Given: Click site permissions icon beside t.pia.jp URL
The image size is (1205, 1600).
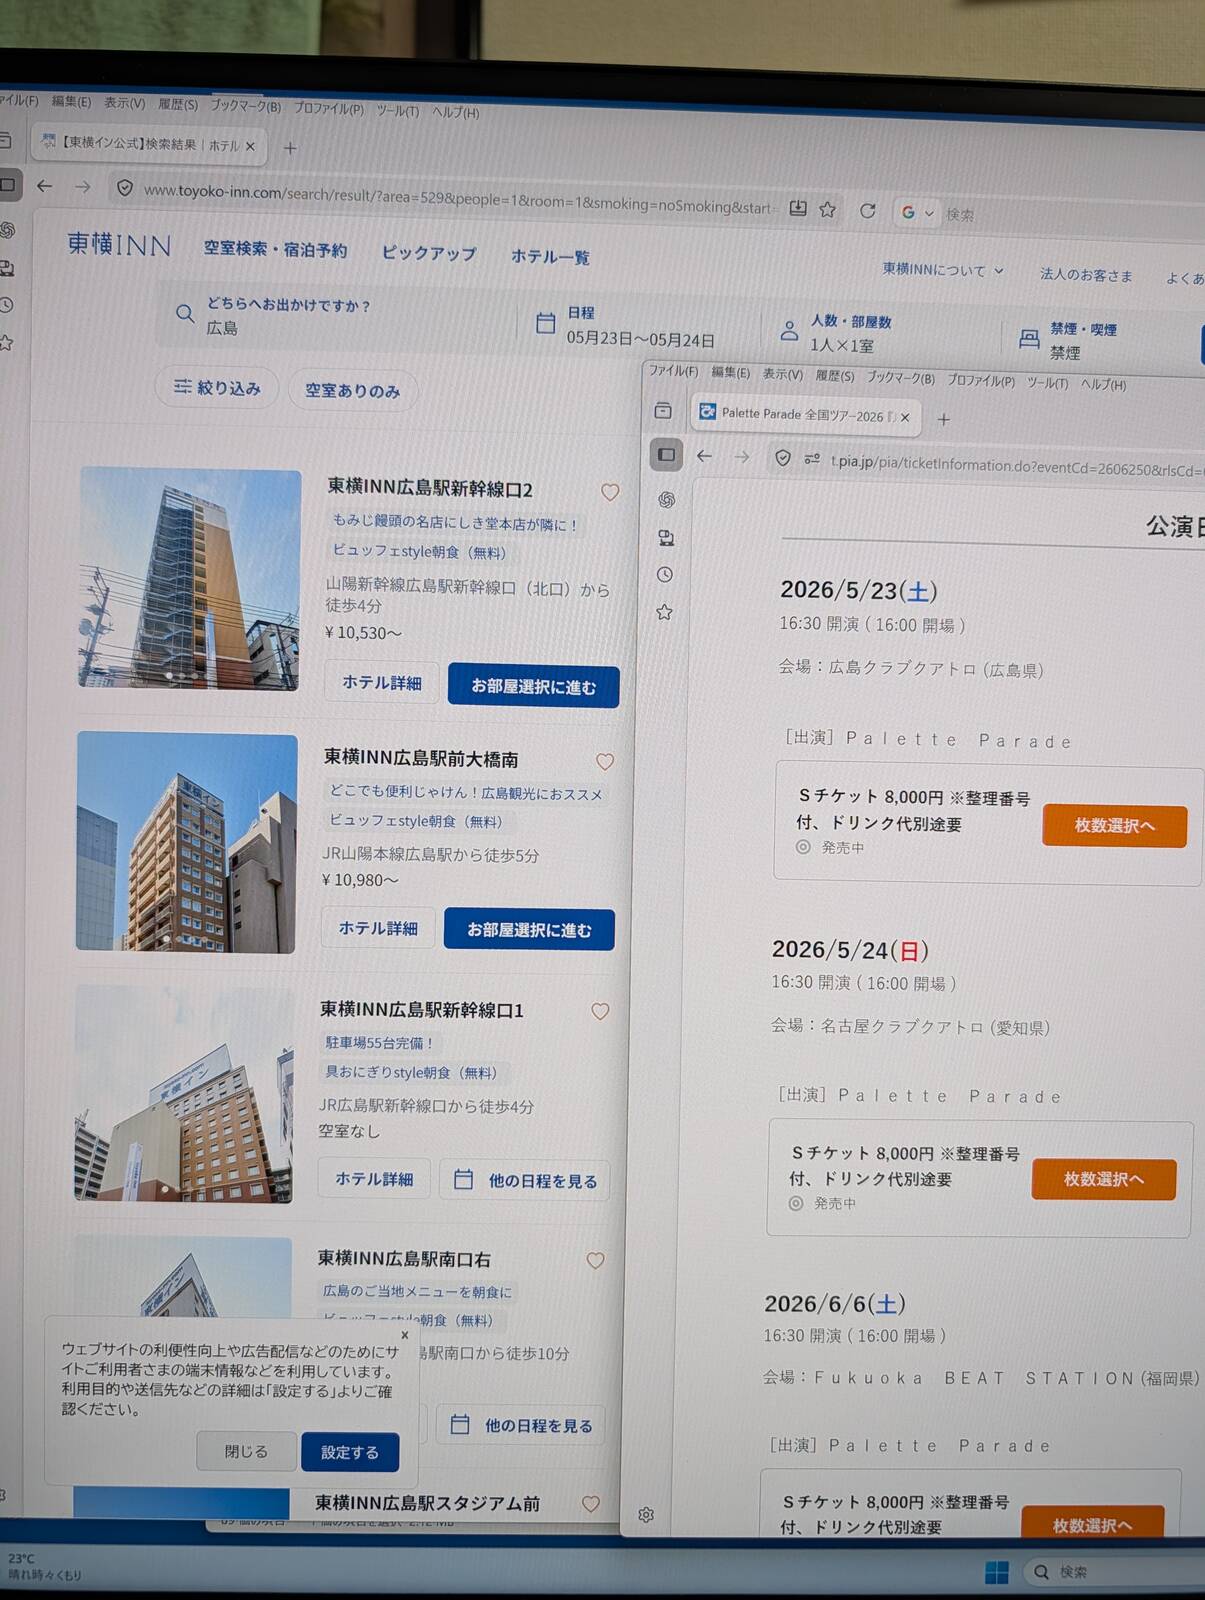Looking at the screenshot, I should tap(812, 459).
